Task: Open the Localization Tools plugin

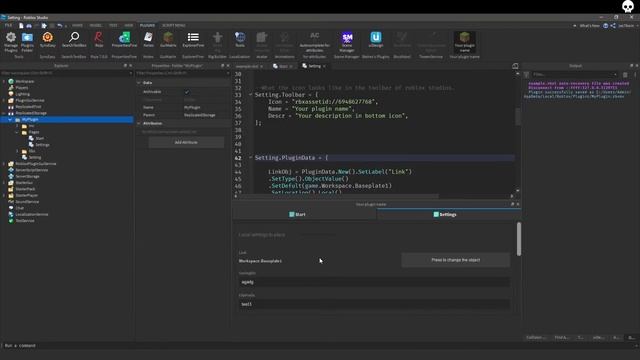Action: pyautogui.click(x=240, y=40)
